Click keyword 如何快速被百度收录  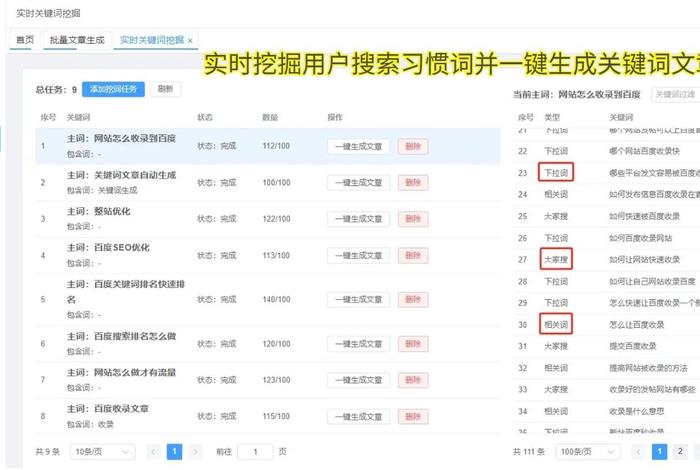[x=644, y=216]
